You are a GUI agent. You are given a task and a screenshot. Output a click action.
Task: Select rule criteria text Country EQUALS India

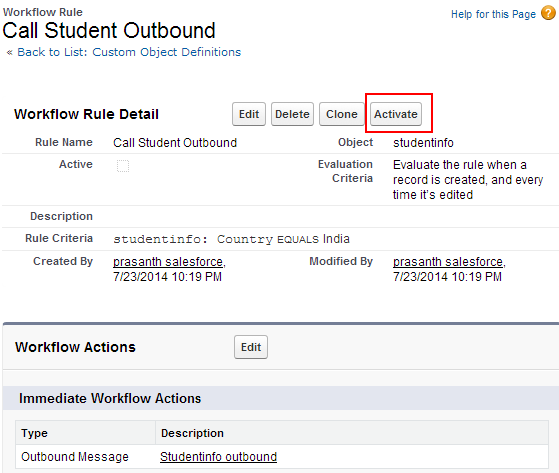point(283,239)
